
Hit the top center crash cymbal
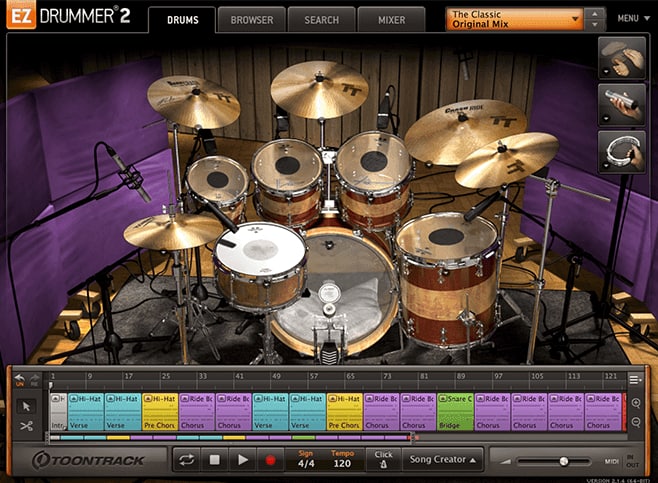(319, 89)
